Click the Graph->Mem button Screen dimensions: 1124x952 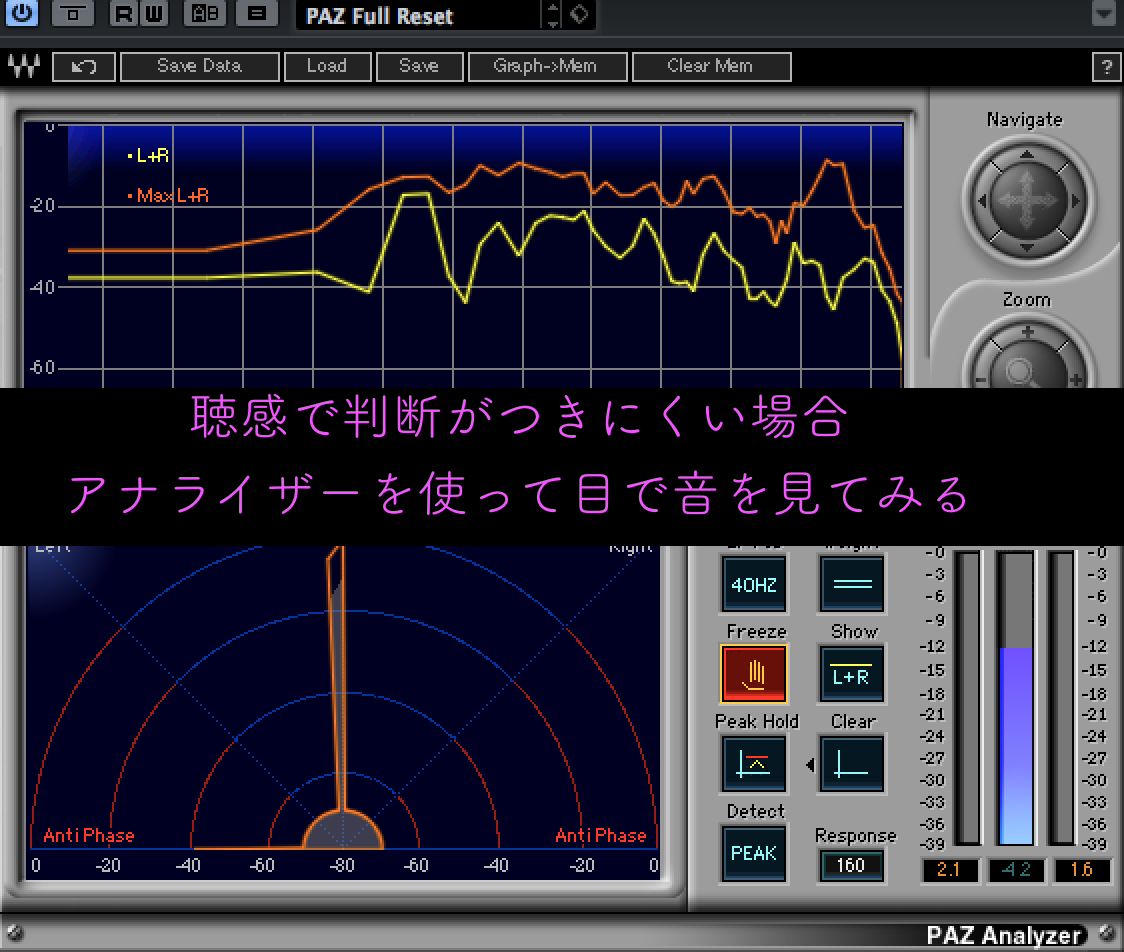(x=547, y=67)
